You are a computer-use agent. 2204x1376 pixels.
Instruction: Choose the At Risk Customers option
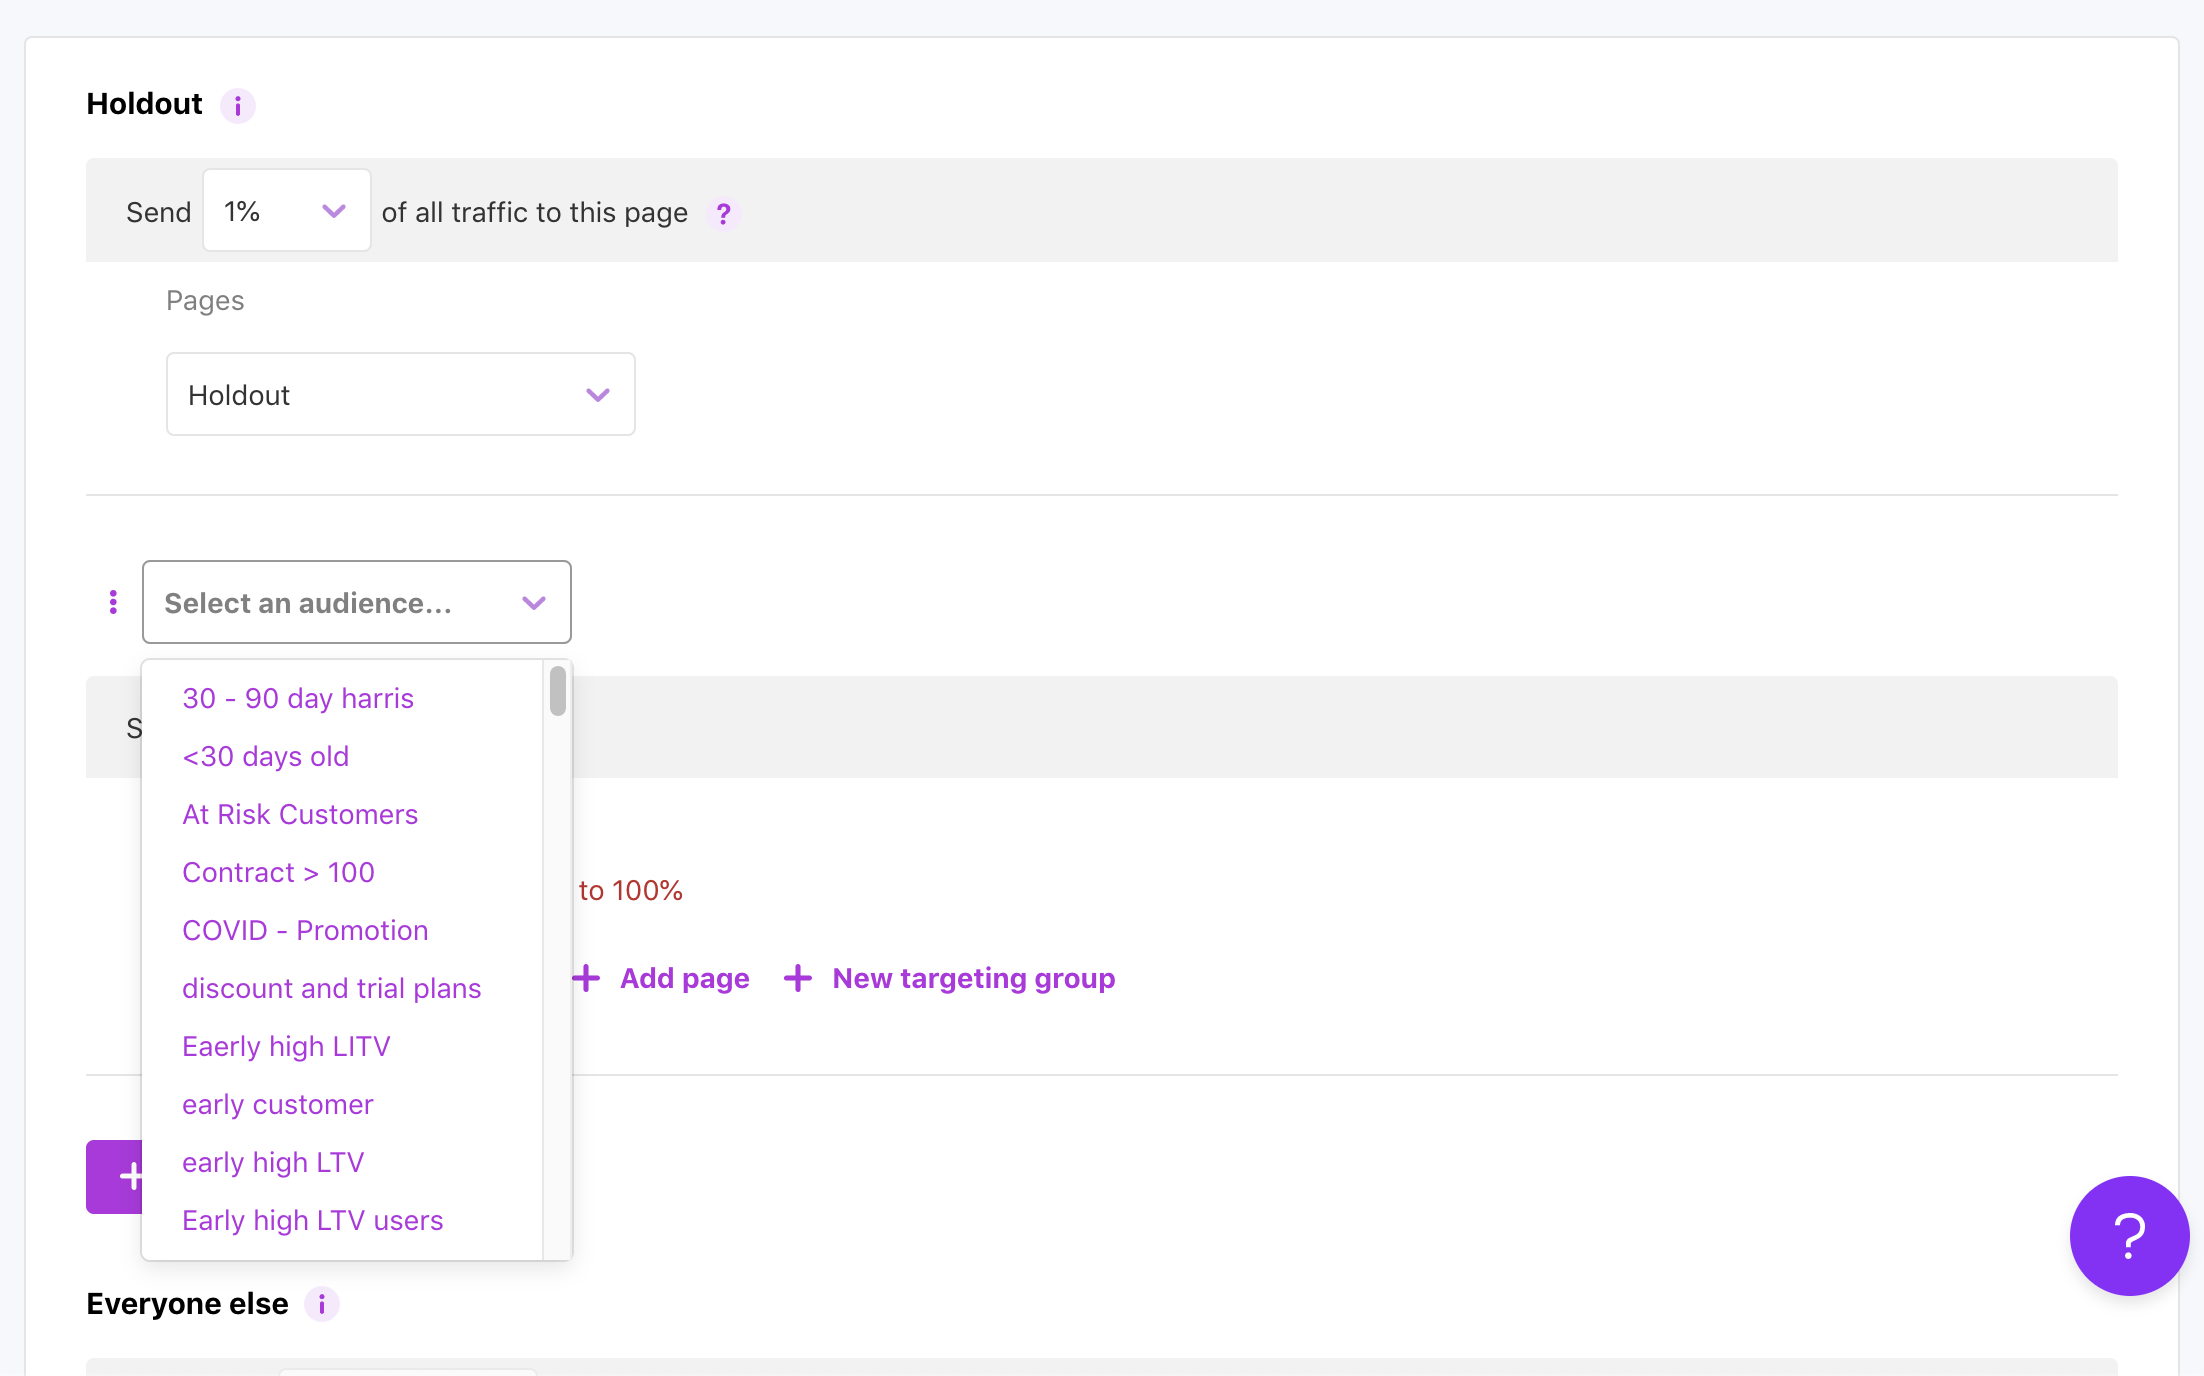click(x=300, y=814)
